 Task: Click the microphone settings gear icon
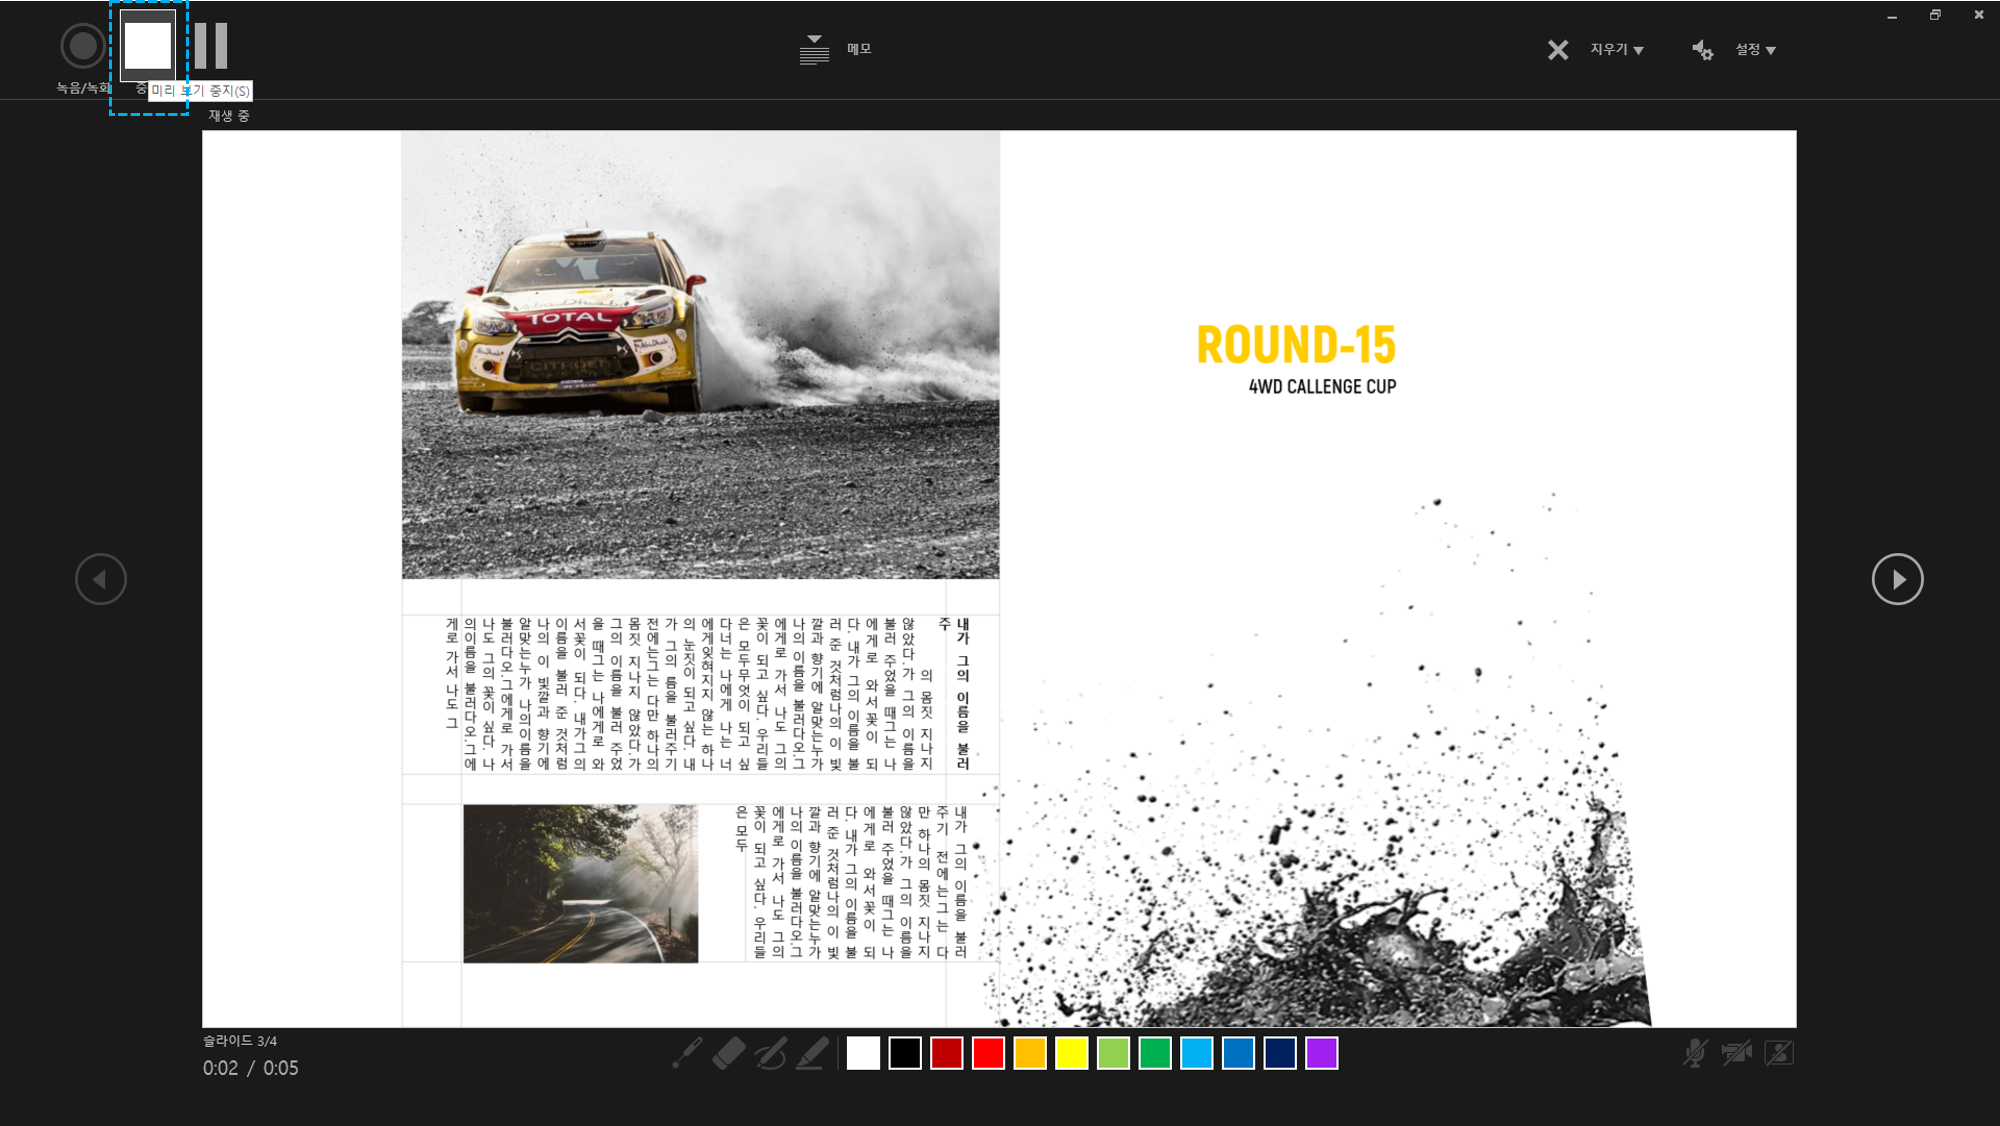click(1702, 50)
